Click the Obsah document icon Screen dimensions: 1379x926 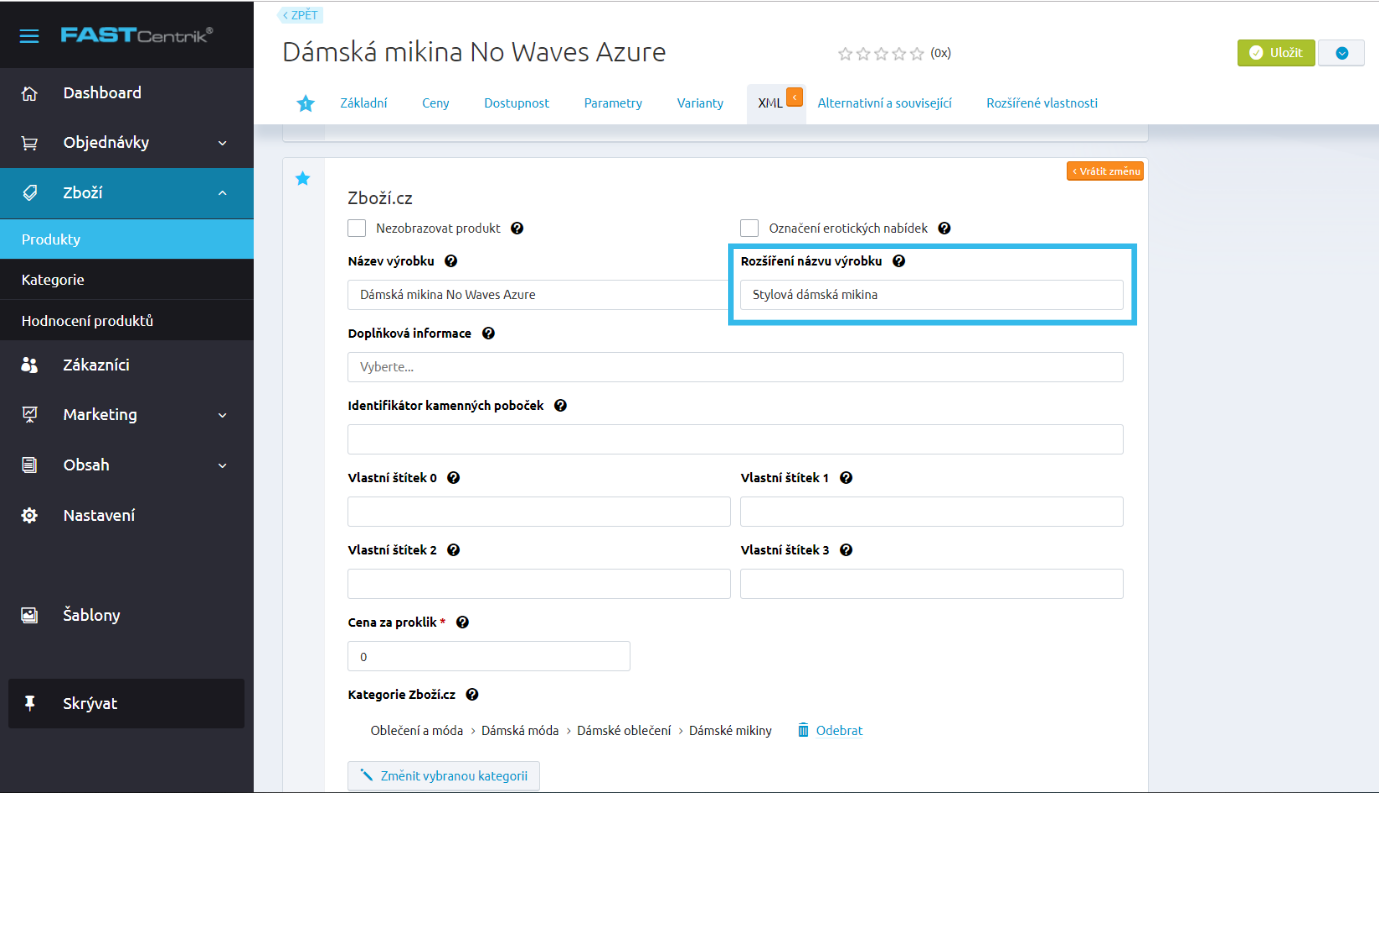(x=30, y=465)
